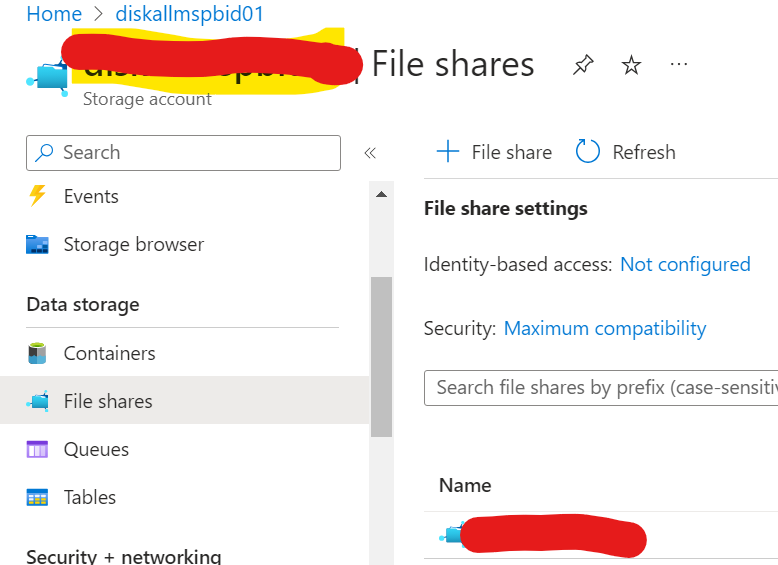
Task: Open Storage browser
Action: click(x=133, y=245)
